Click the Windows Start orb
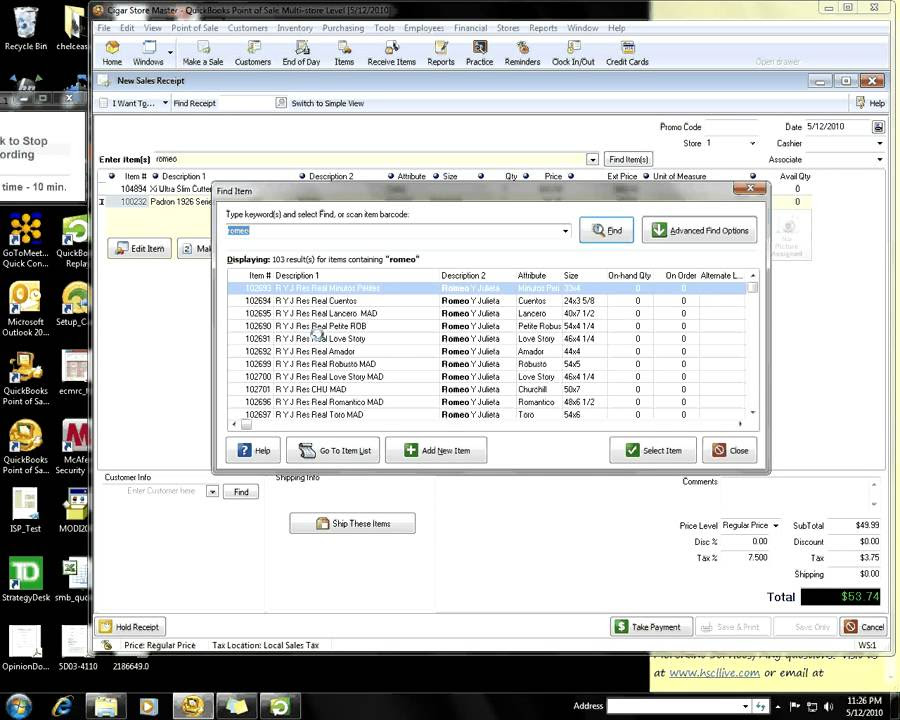The width and height of the screenshot is (900, 720). click(18, 706)
